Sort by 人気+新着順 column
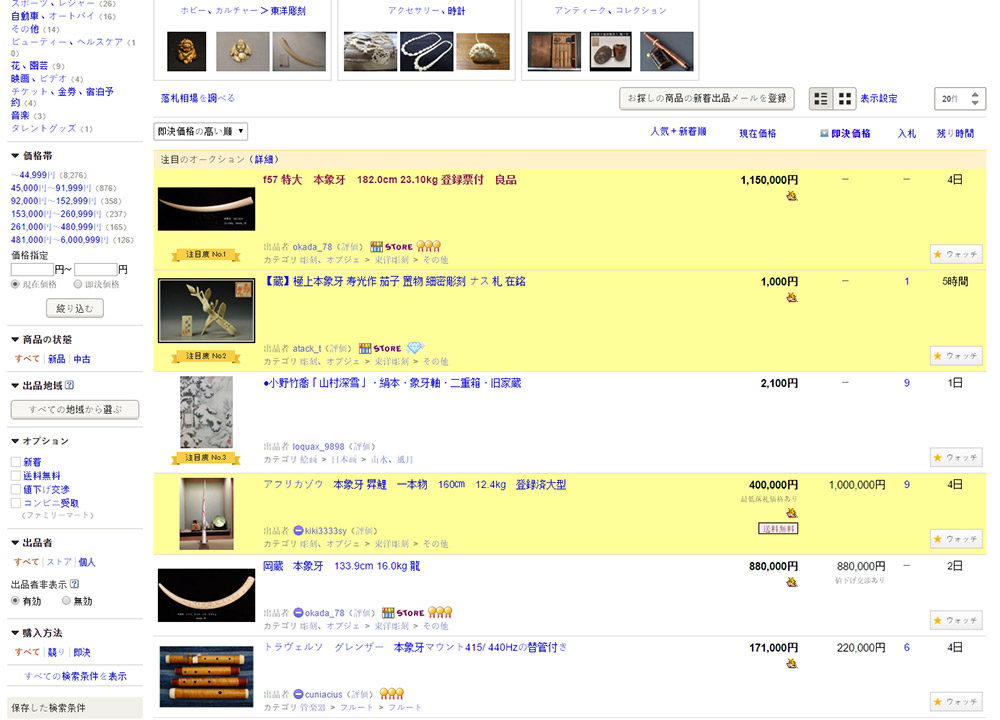The height and width of the screenshot is (720, 1000). coord(678,131)
